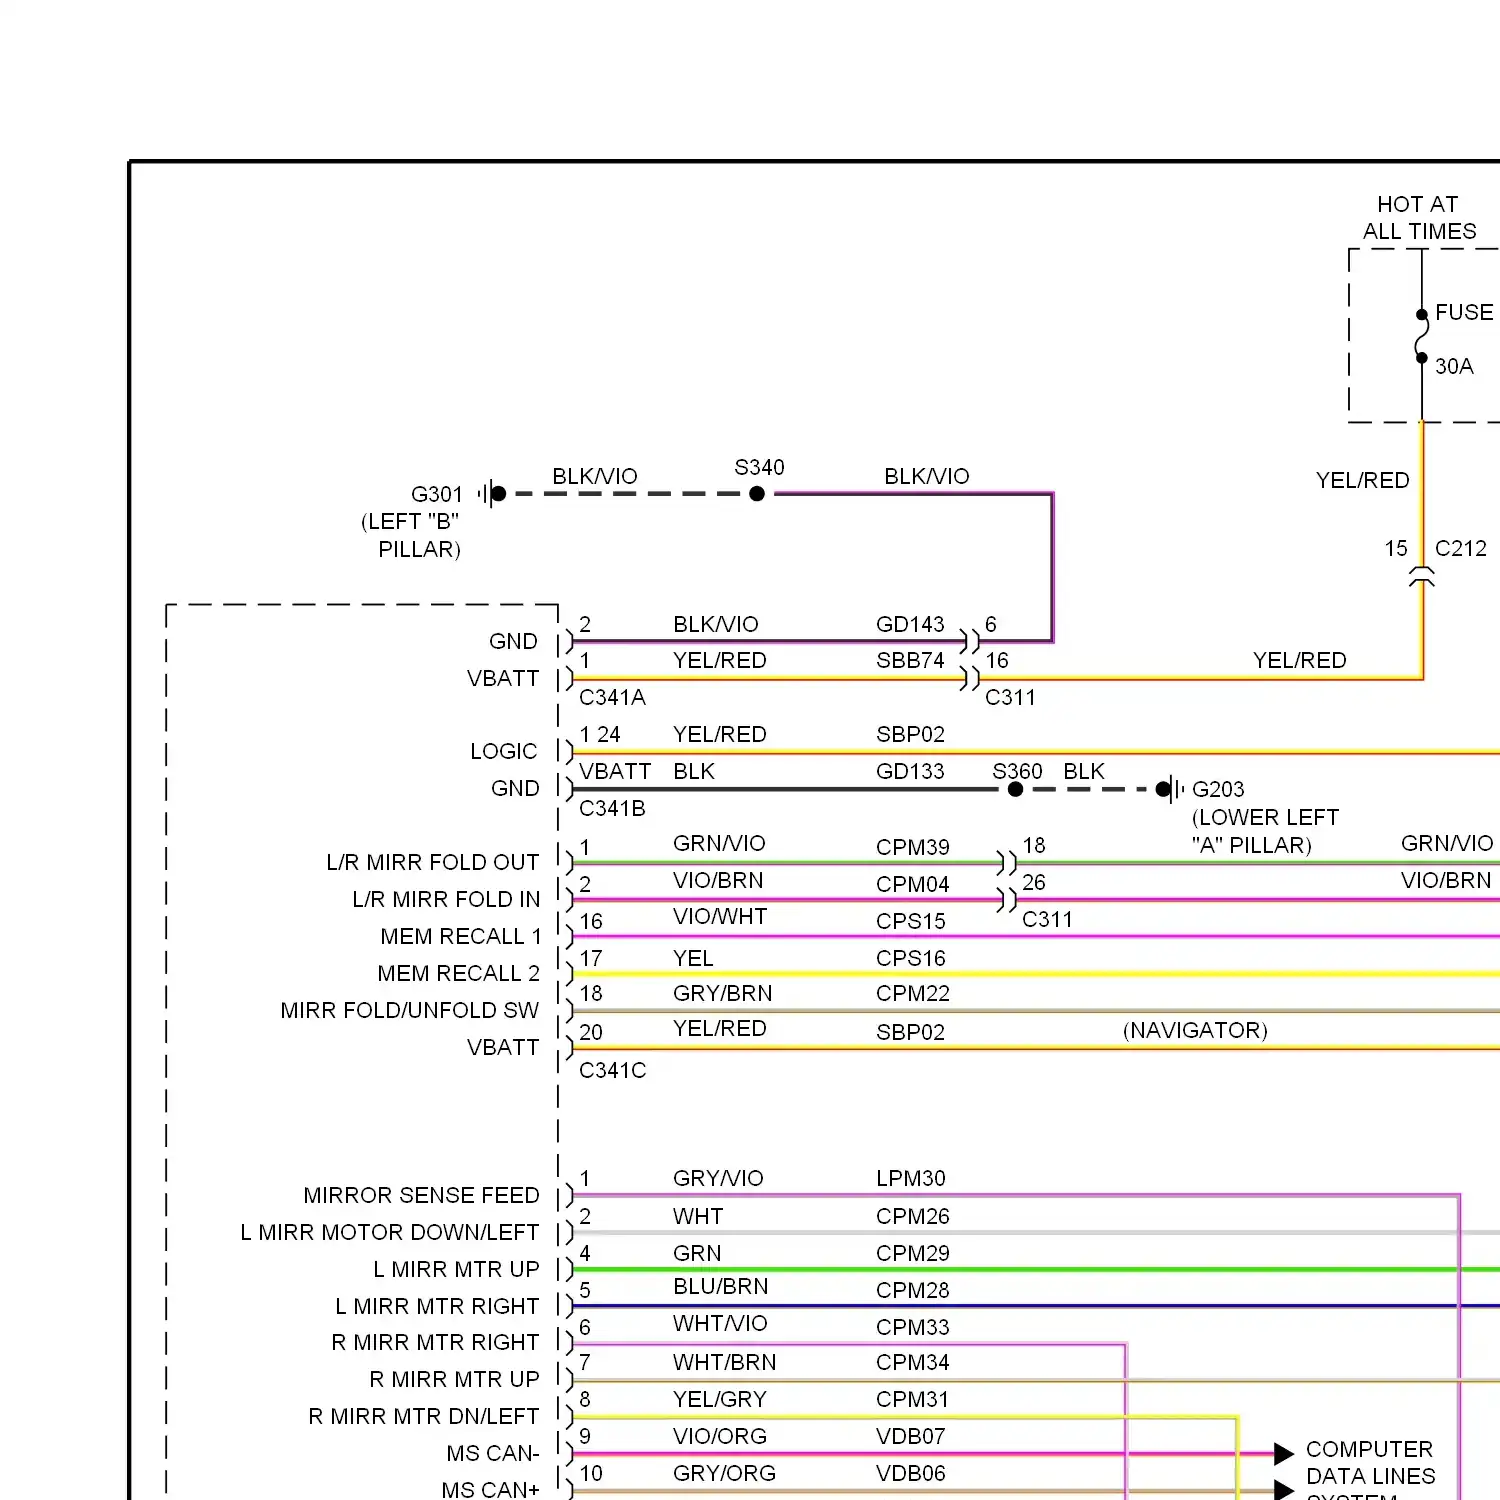This screenshot has width=1500, height=1500.
Task: Click the "L/R MIRR FOLD OUT" label
Action: point(432,862)
